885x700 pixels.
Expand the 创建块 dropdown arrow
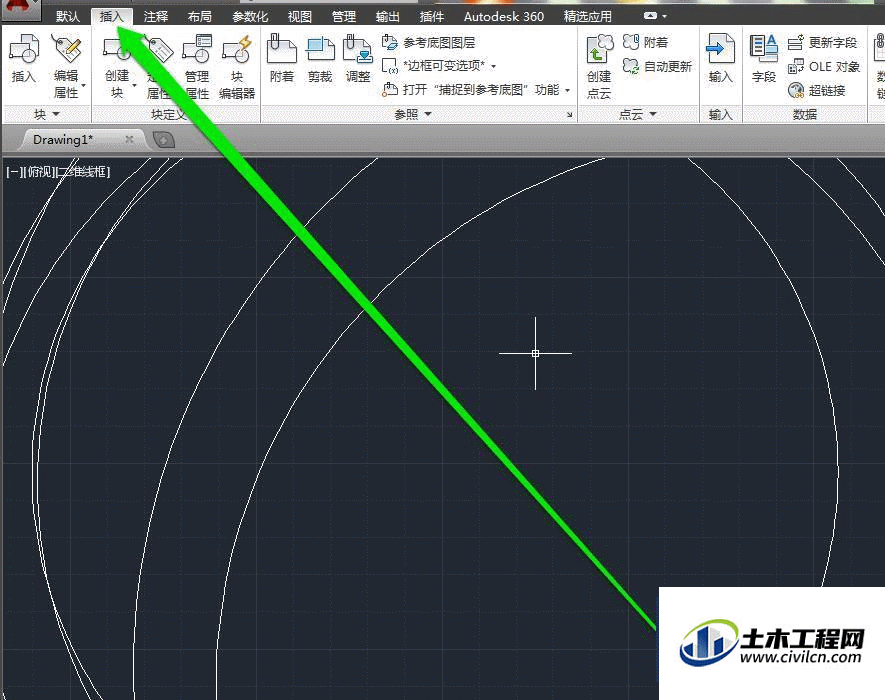click(x=134, y=86)
